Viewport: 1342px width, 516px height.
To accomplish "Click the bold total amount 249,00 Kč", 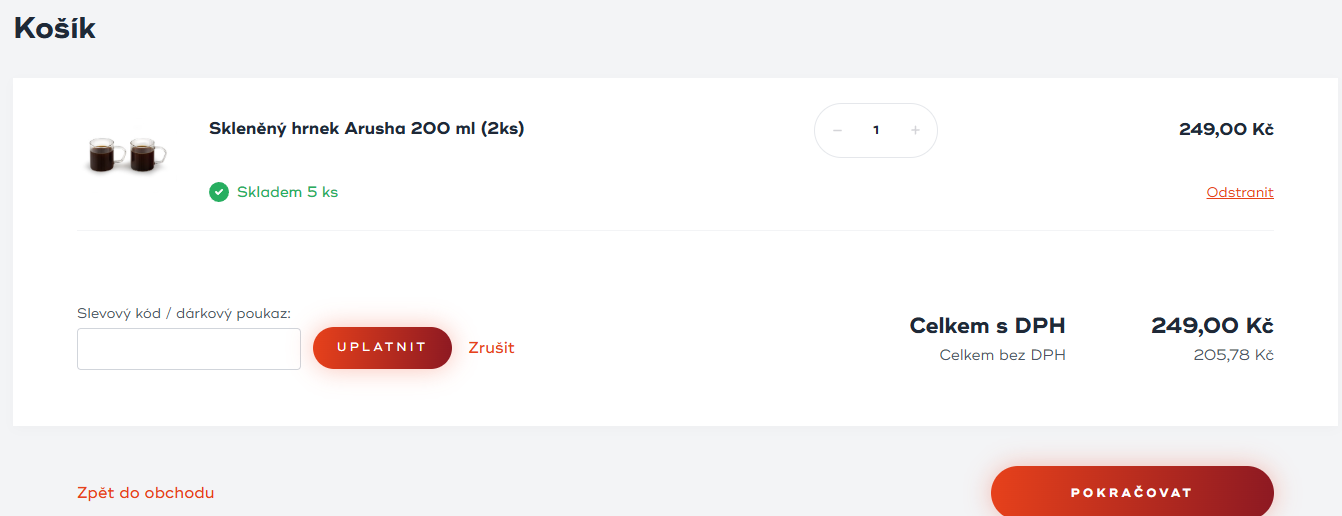I will [x=1212, y=326].
